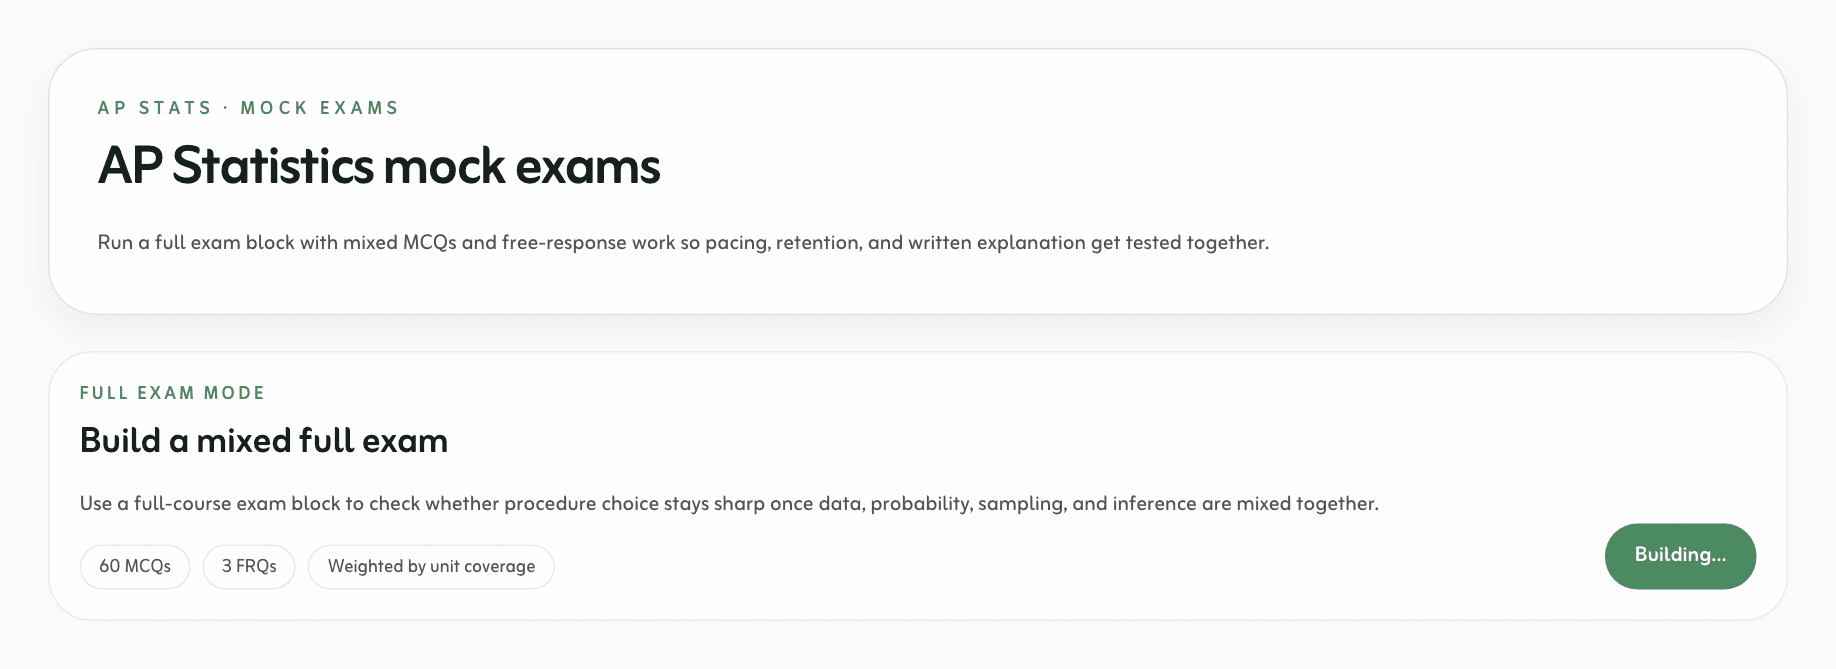Click the Building... button
This screenshot has height=669, width=1836.
[x=1680, y=556]
